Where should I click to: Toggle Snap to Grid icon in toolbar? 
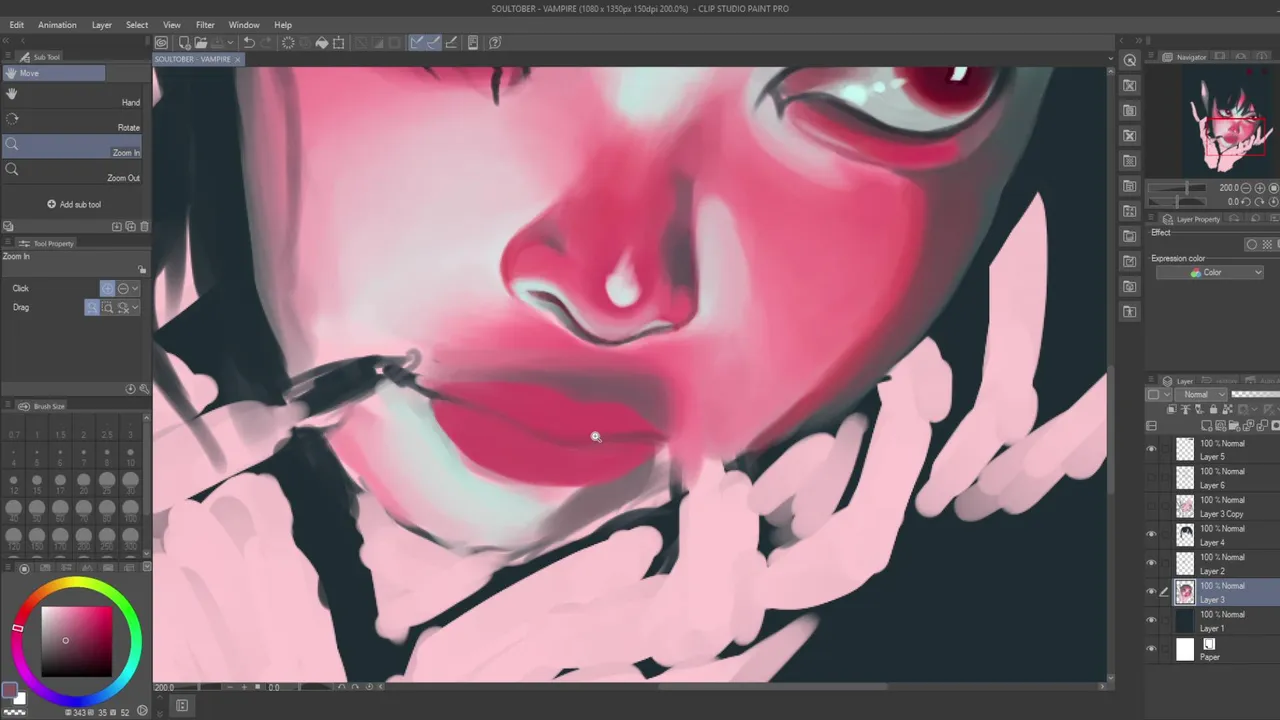click(451, 42)
